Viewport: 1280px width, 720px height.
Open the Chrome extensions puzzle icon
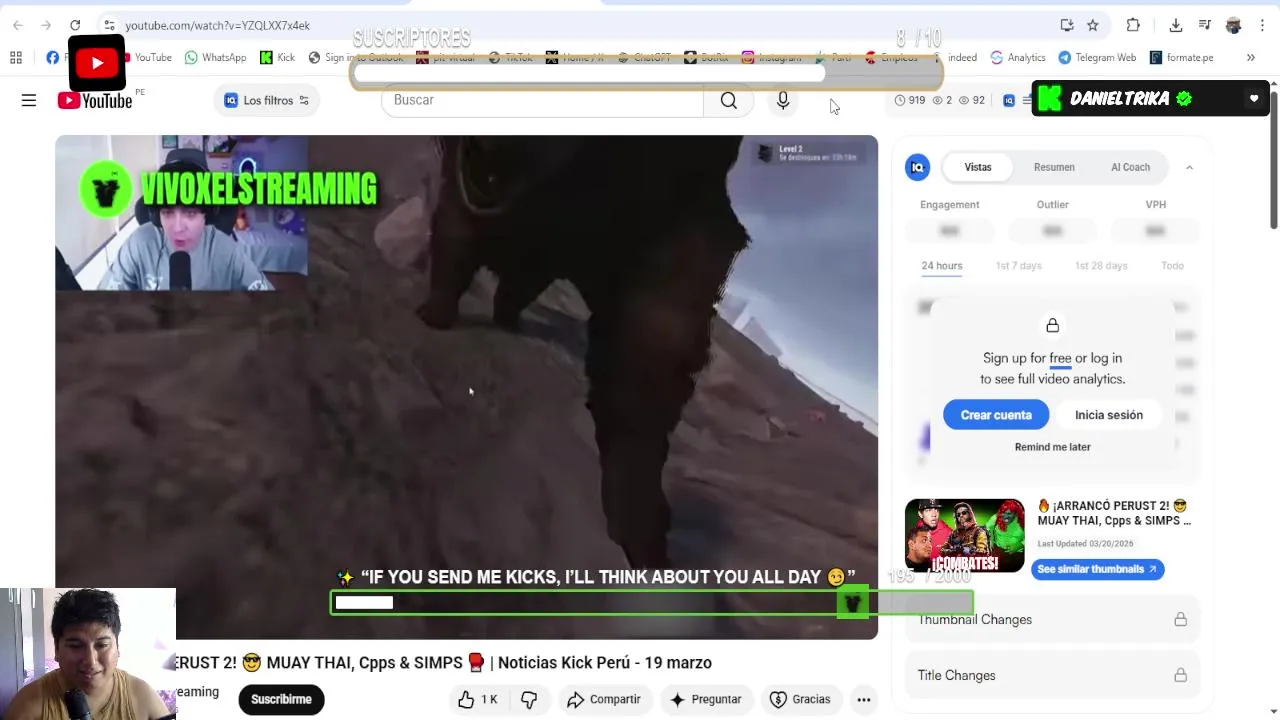tap(1133, 25)
